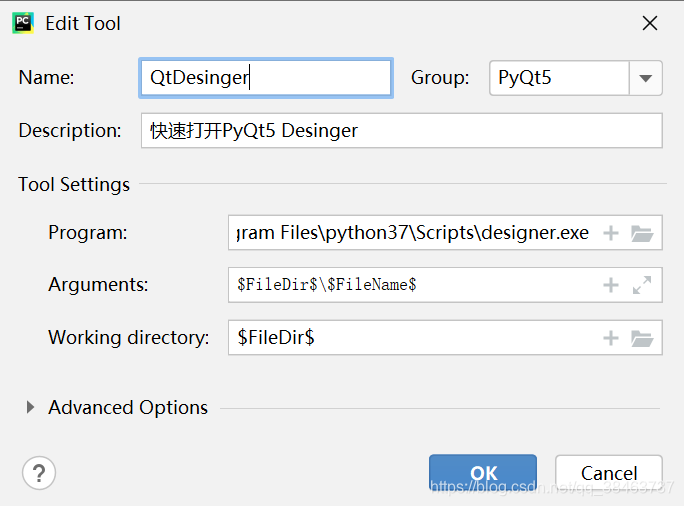The height and width of the screenshot is (506, 684).
Task: Confirm with the OK button
Action: 483,473
